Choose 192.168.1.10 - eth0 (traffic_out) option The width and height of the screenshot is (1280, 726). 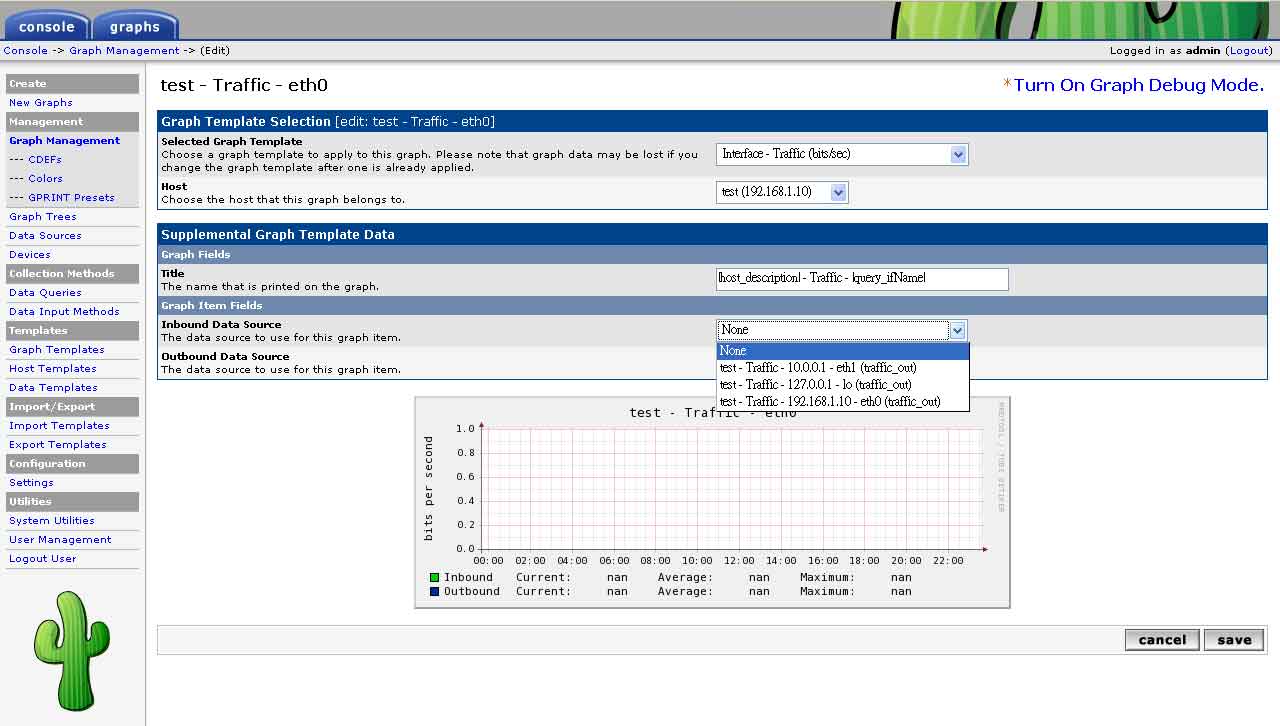coord(843,402)
